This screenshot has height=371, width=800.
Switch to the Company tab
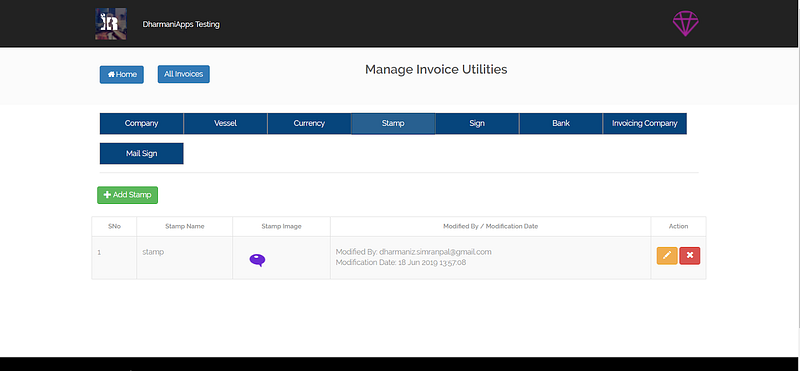tap(141, 123)
